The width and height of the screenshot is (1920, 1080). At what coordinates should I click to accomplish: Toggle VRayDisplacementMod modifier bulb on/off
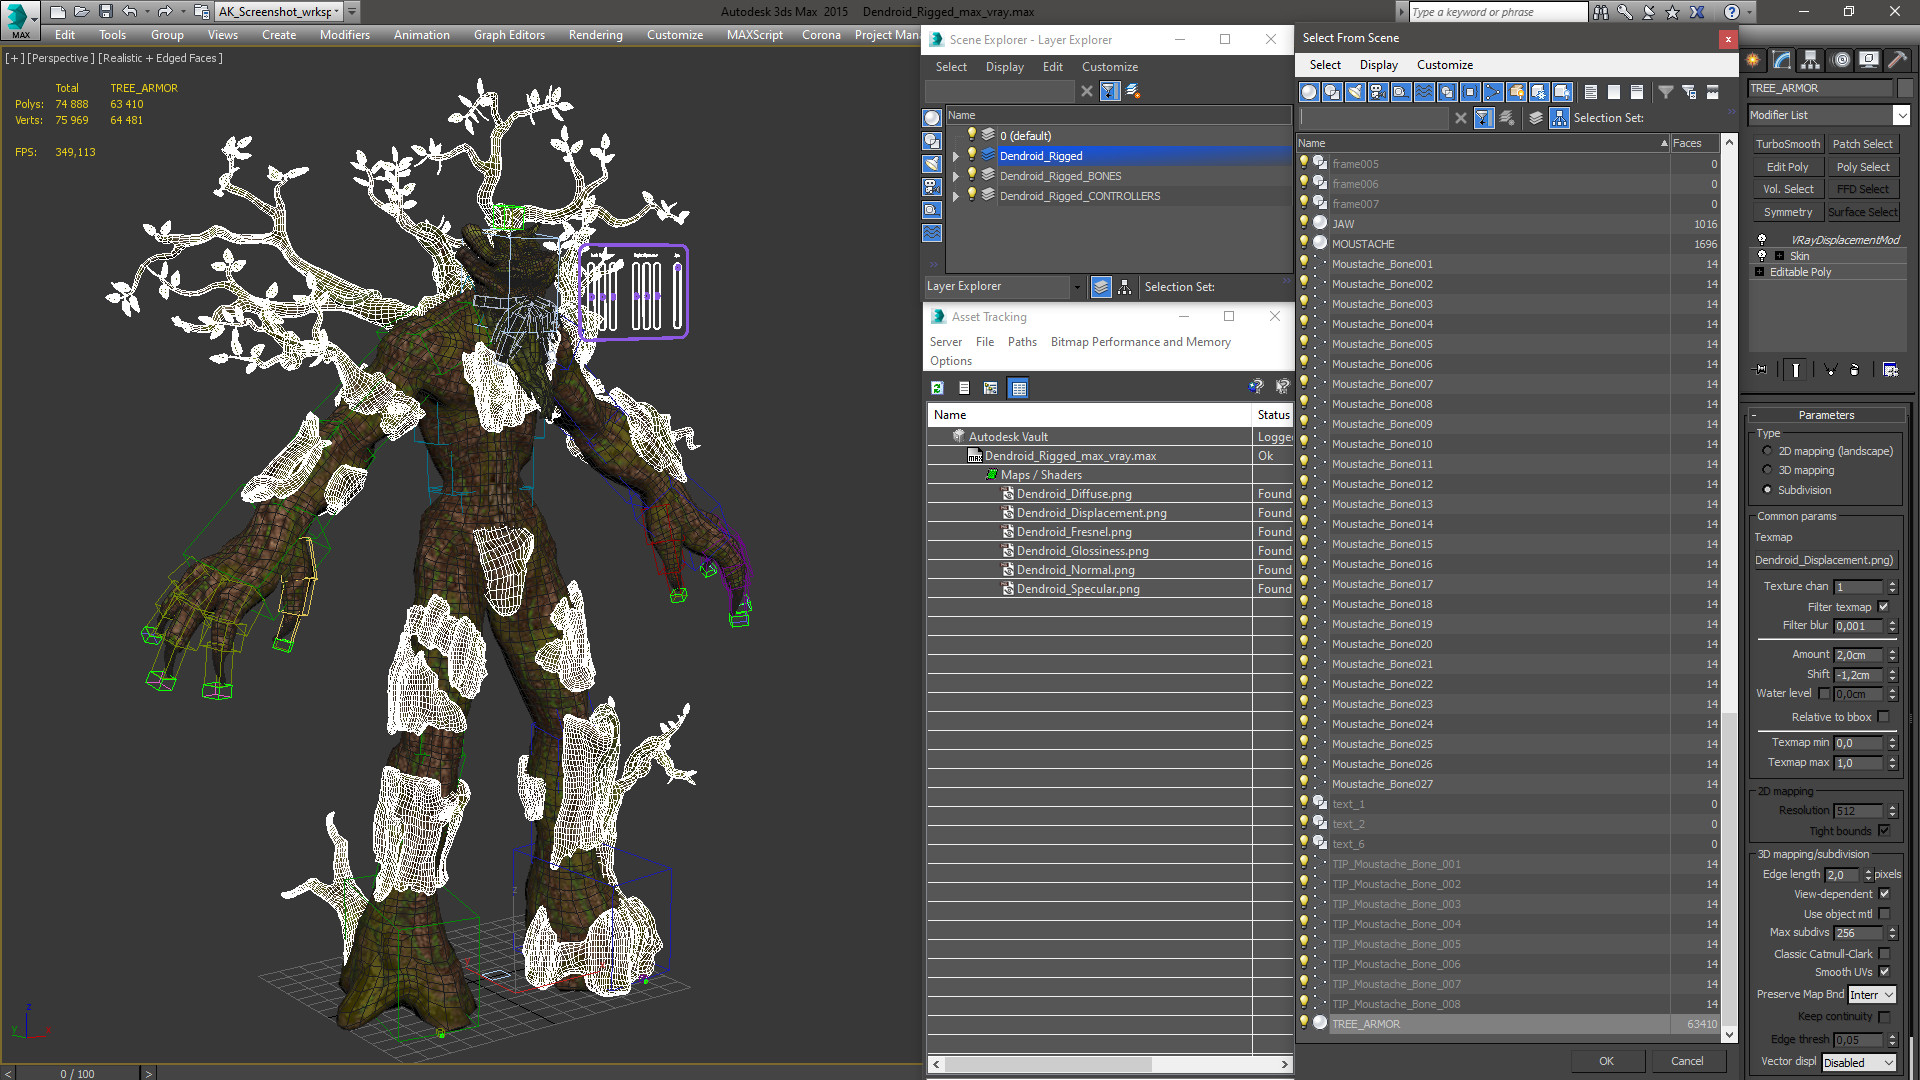click(1762, 240)
